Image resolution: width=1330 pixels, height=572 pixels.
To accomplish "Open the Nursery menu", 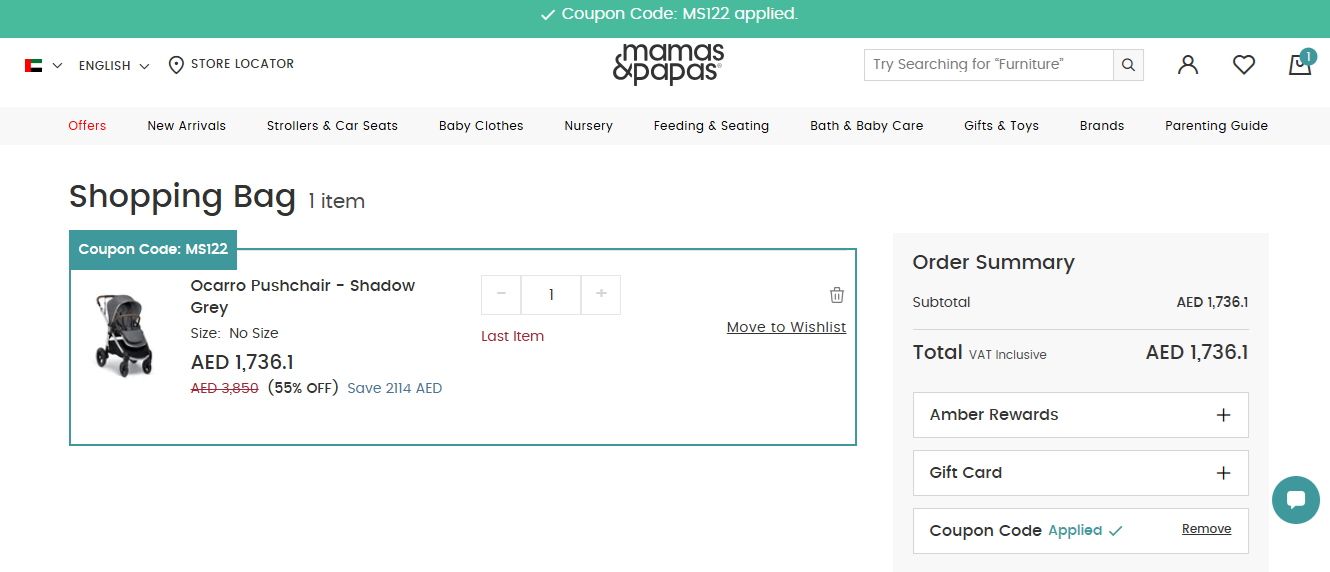I will point(589,126).
